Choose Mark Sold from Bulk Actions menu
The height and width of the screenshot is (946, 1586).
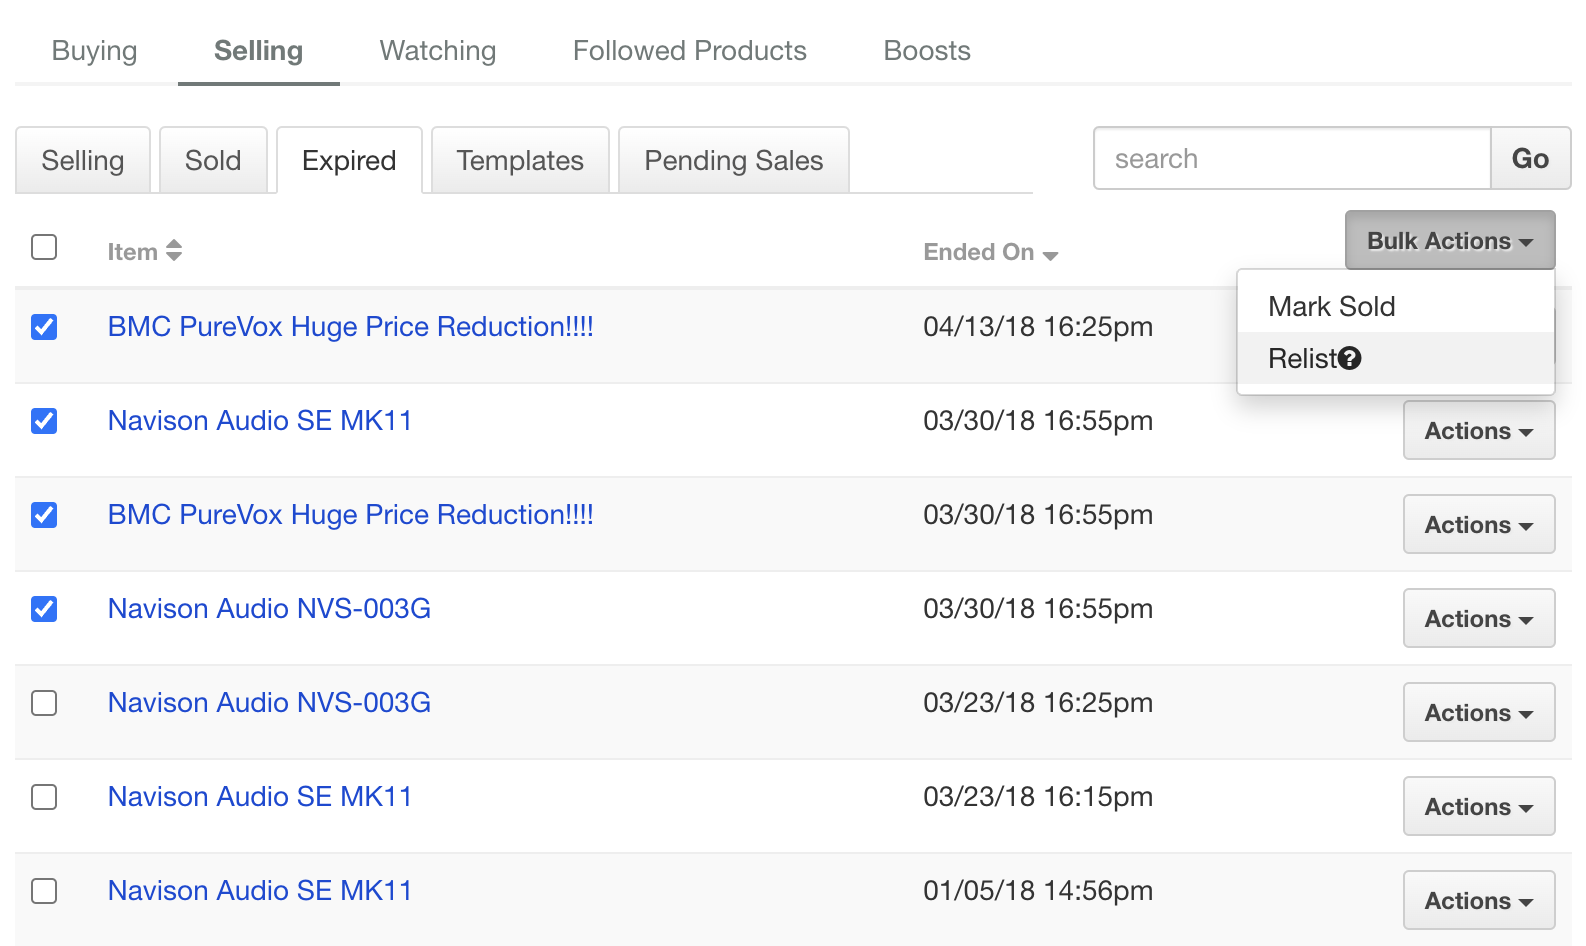(x=1395, y=306)
